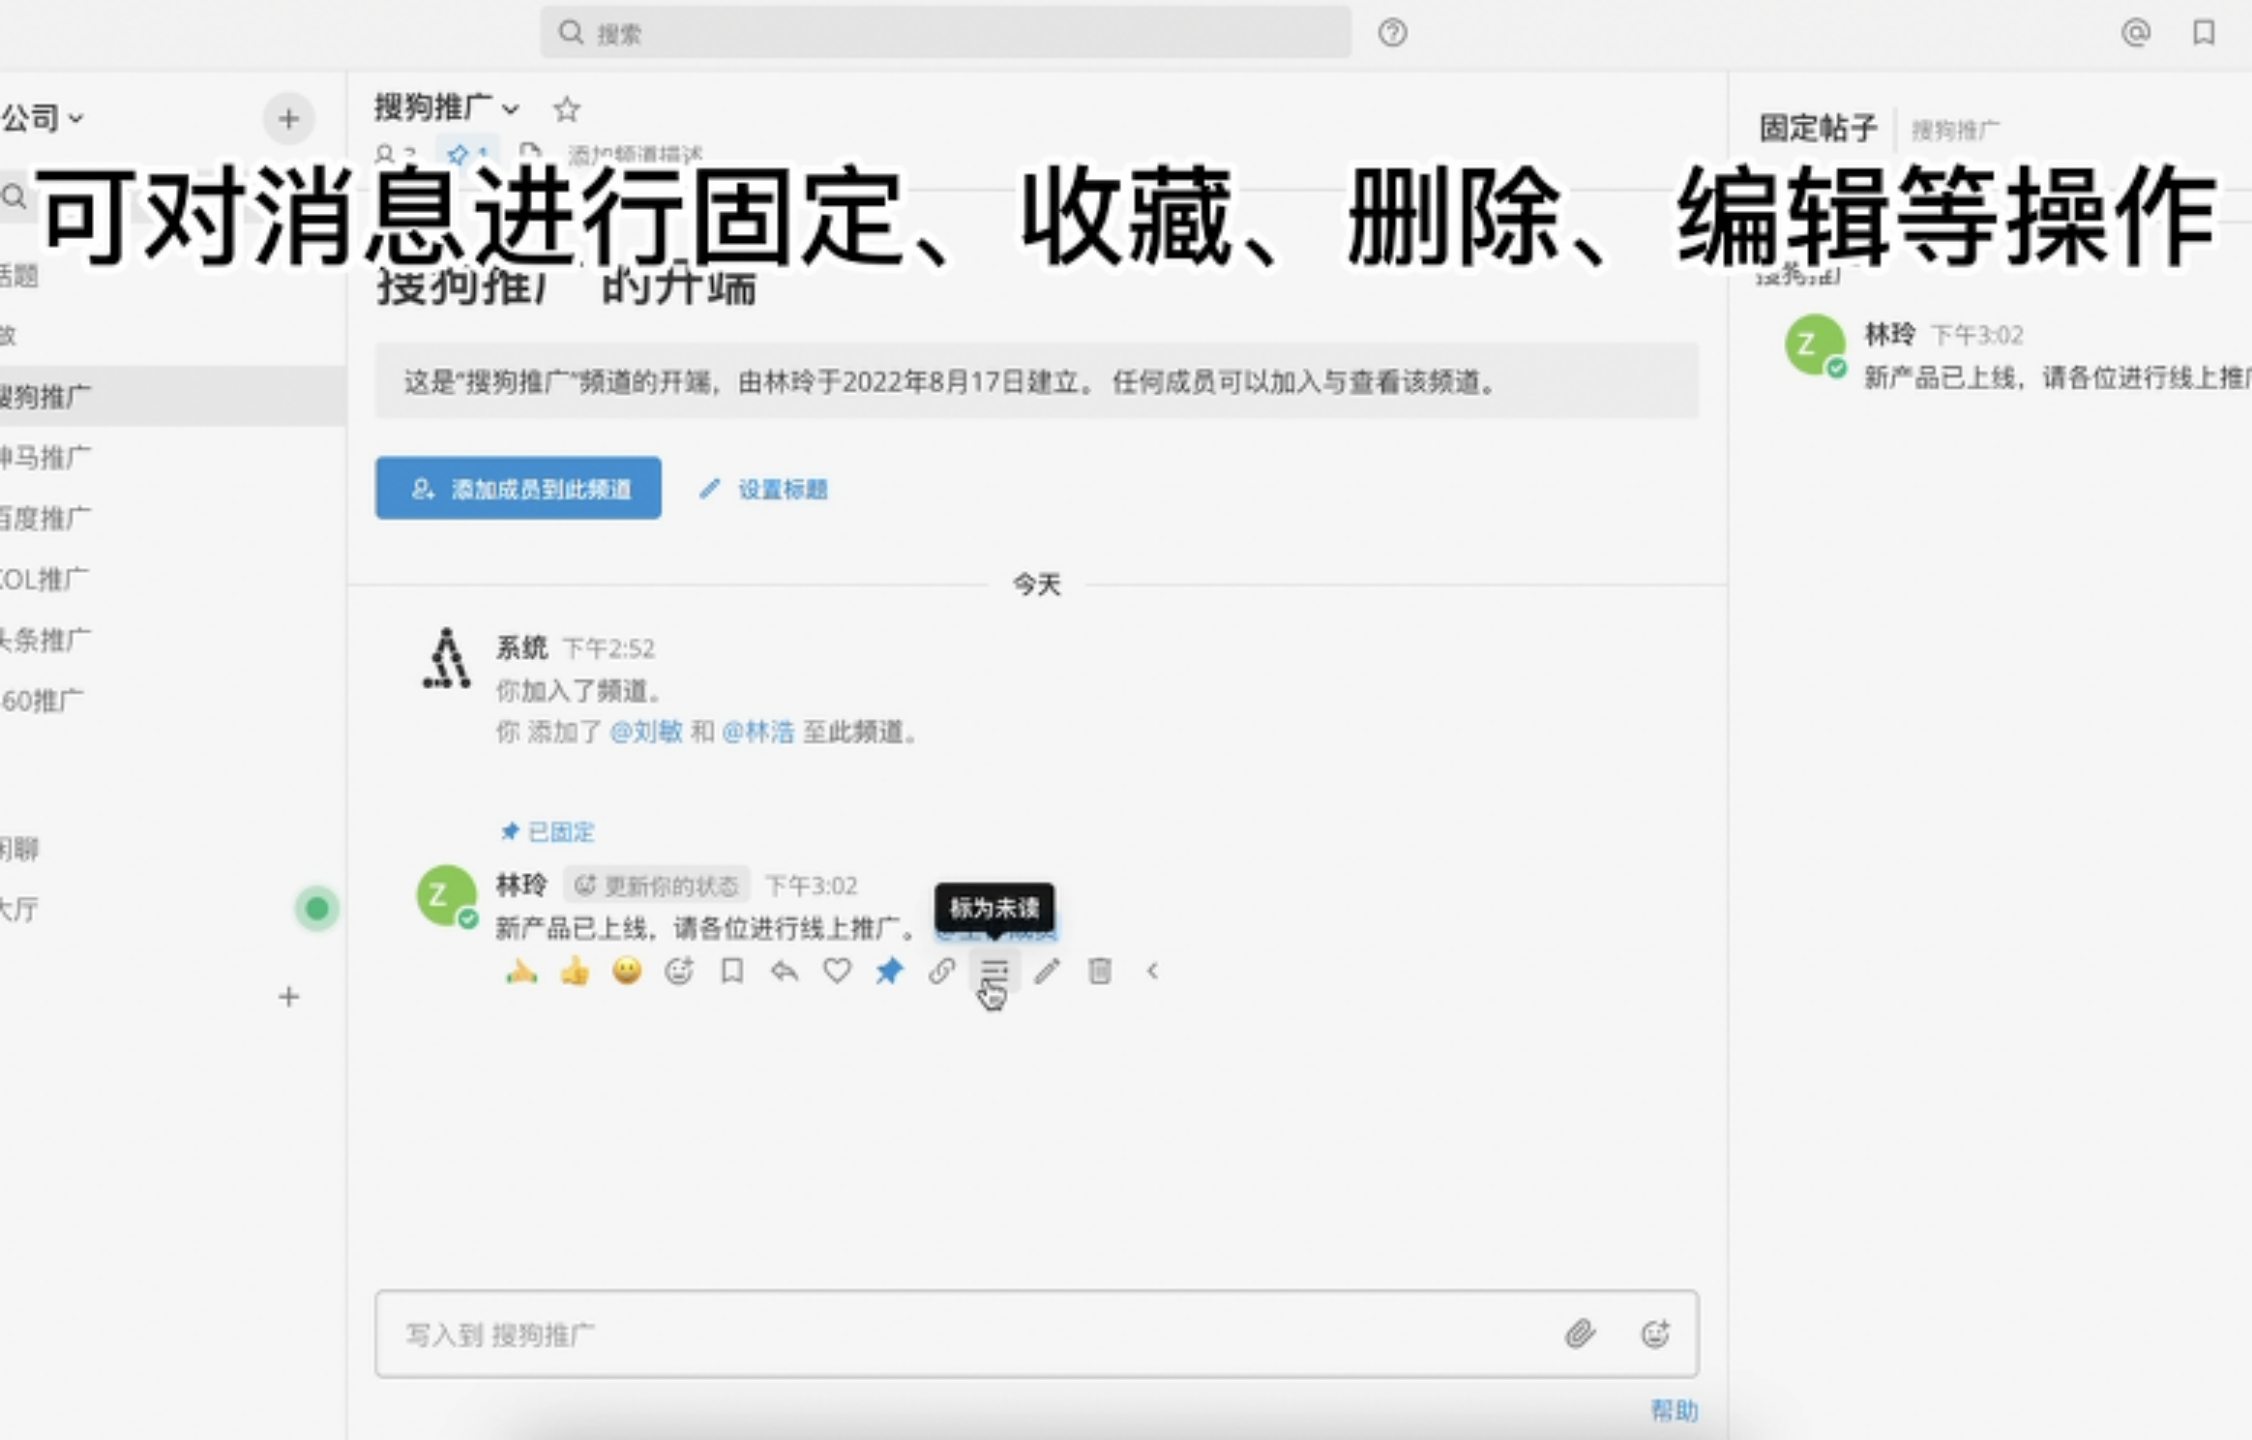The width and height of the screenshot is (2252, 1440).
Task: Click the system bot avatar icon
Action: [x=446, y=659]
